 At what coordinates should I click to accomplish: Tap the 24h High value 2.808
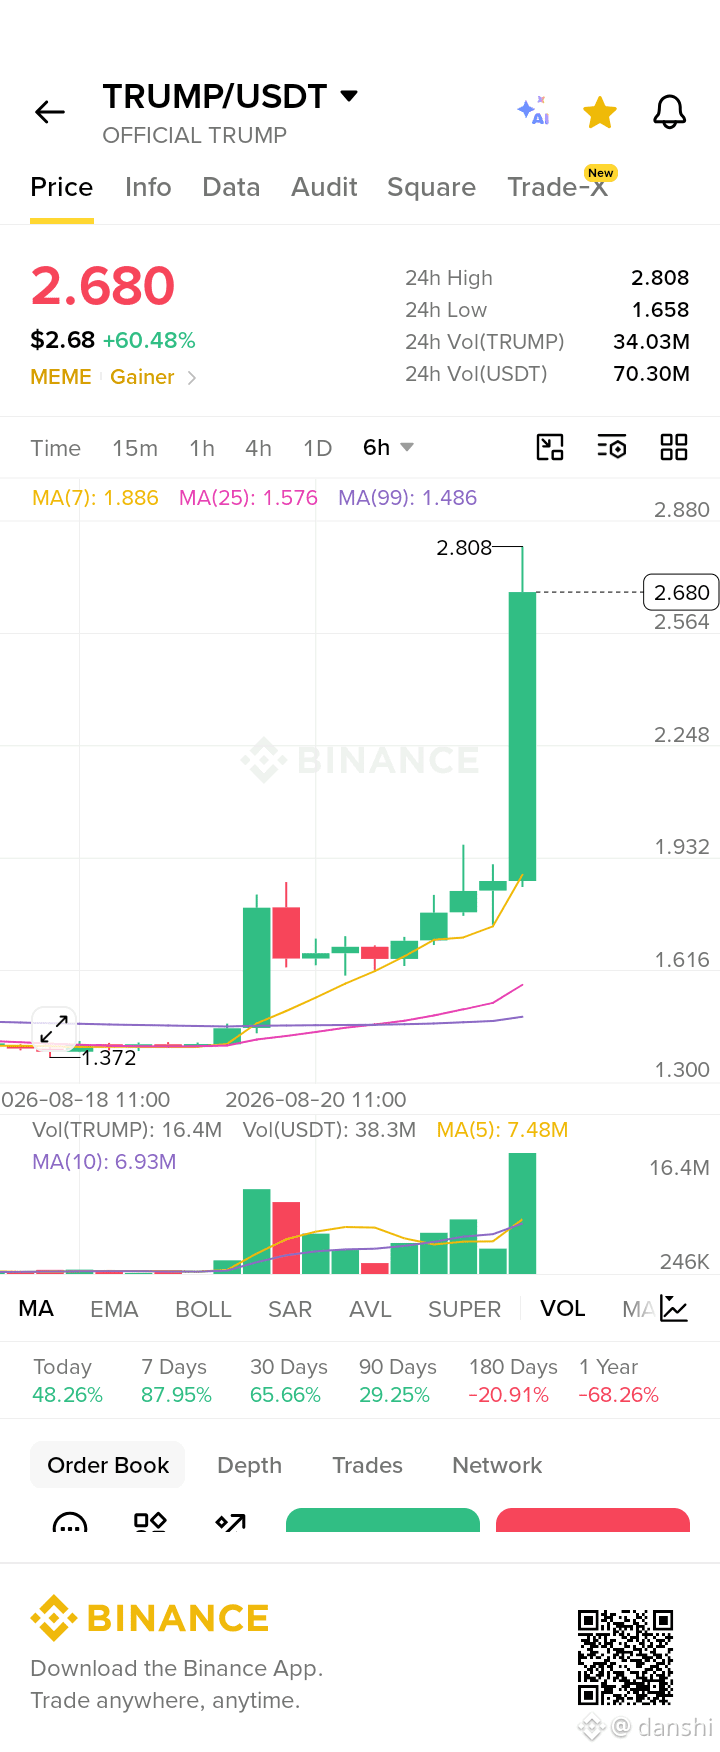click(660, 278)
